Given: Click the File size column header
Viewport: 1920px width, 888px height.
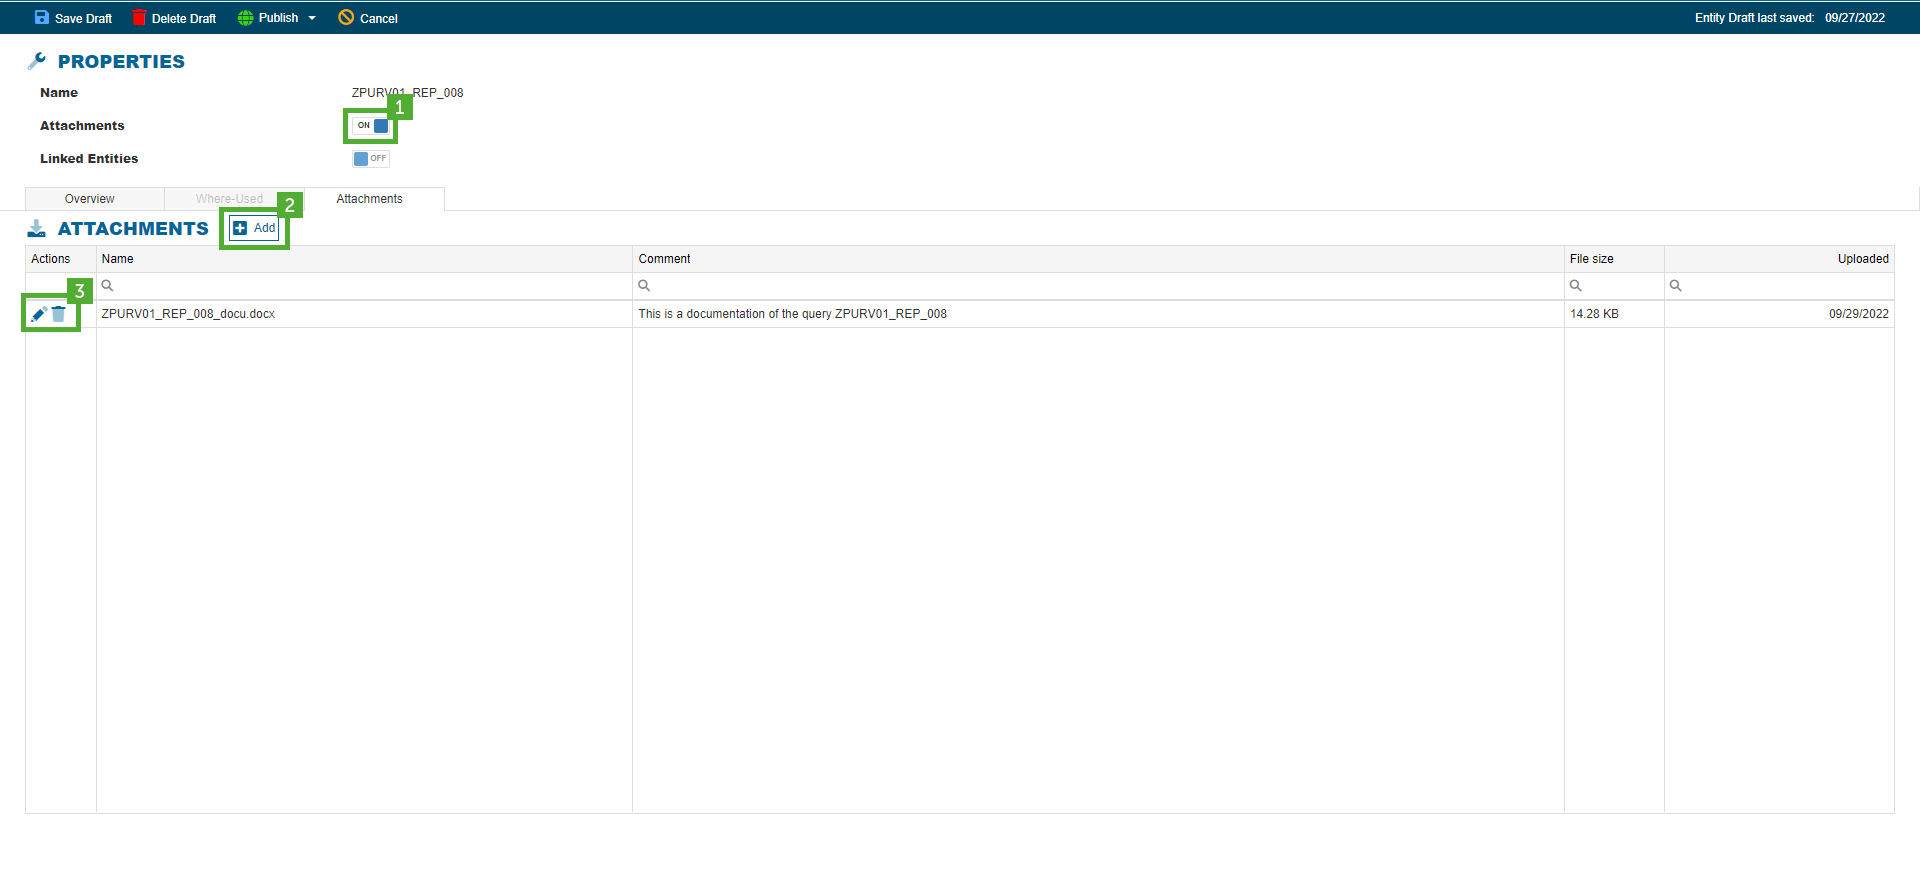Looking at the screenshot, I should click(1591, 259).
